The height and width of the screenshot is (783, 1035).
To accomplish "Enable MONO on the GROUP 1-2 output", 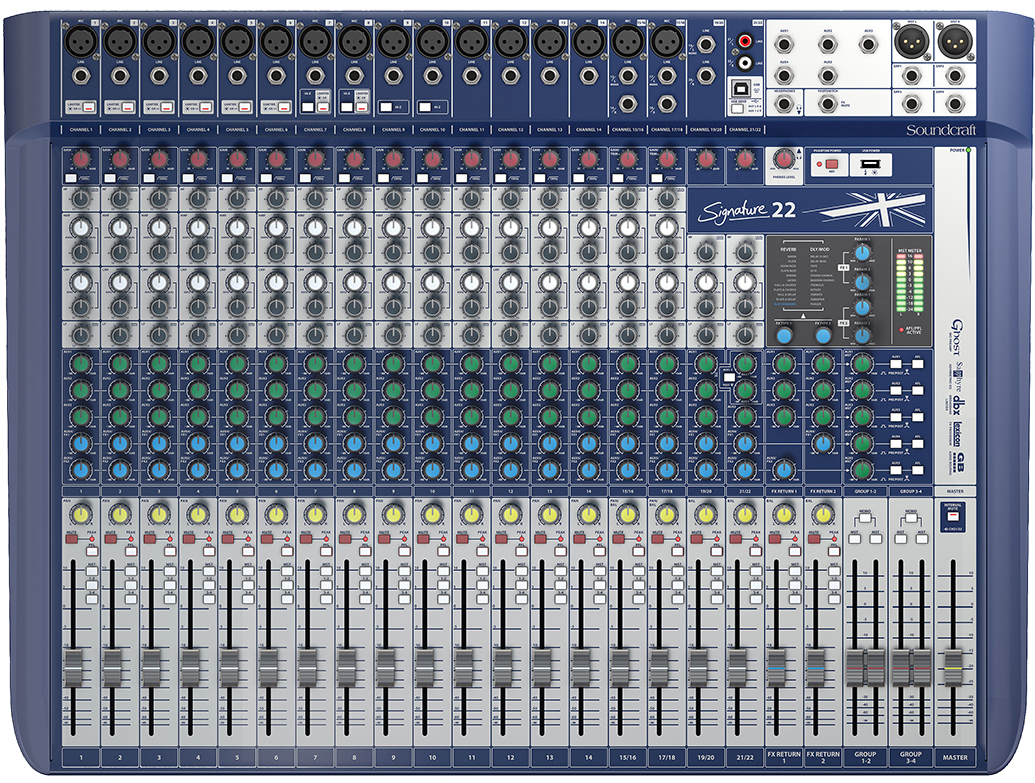I will [x=866, y=518].
